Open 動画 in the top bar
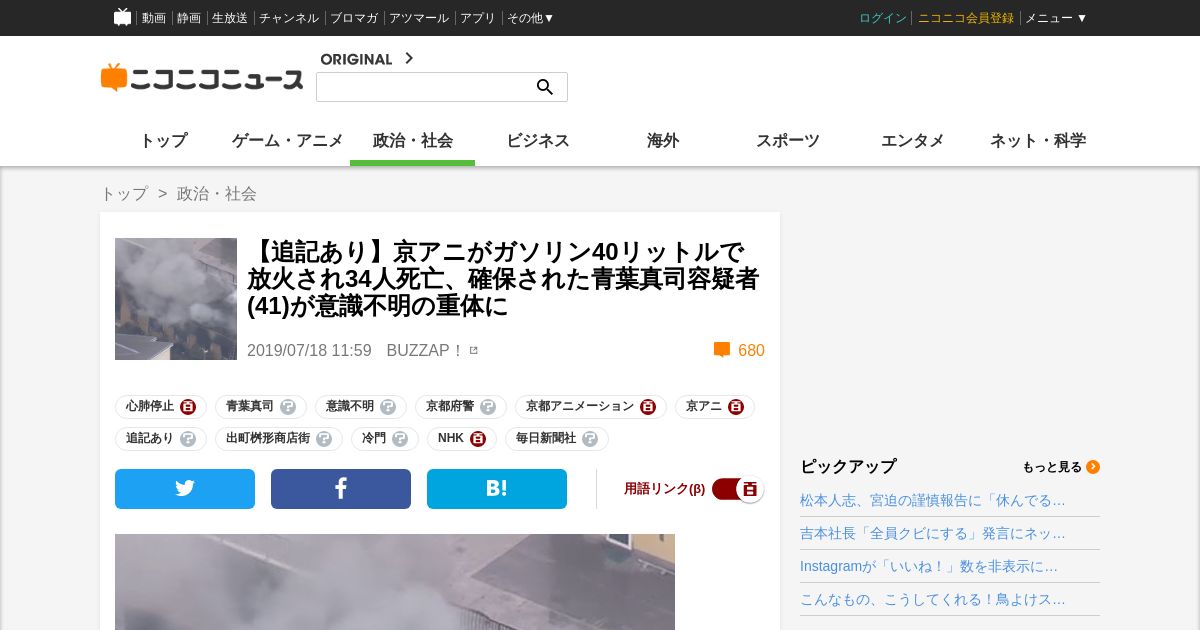The height and width of the screenshot is (630, 1200). click(x=154, y=18)
